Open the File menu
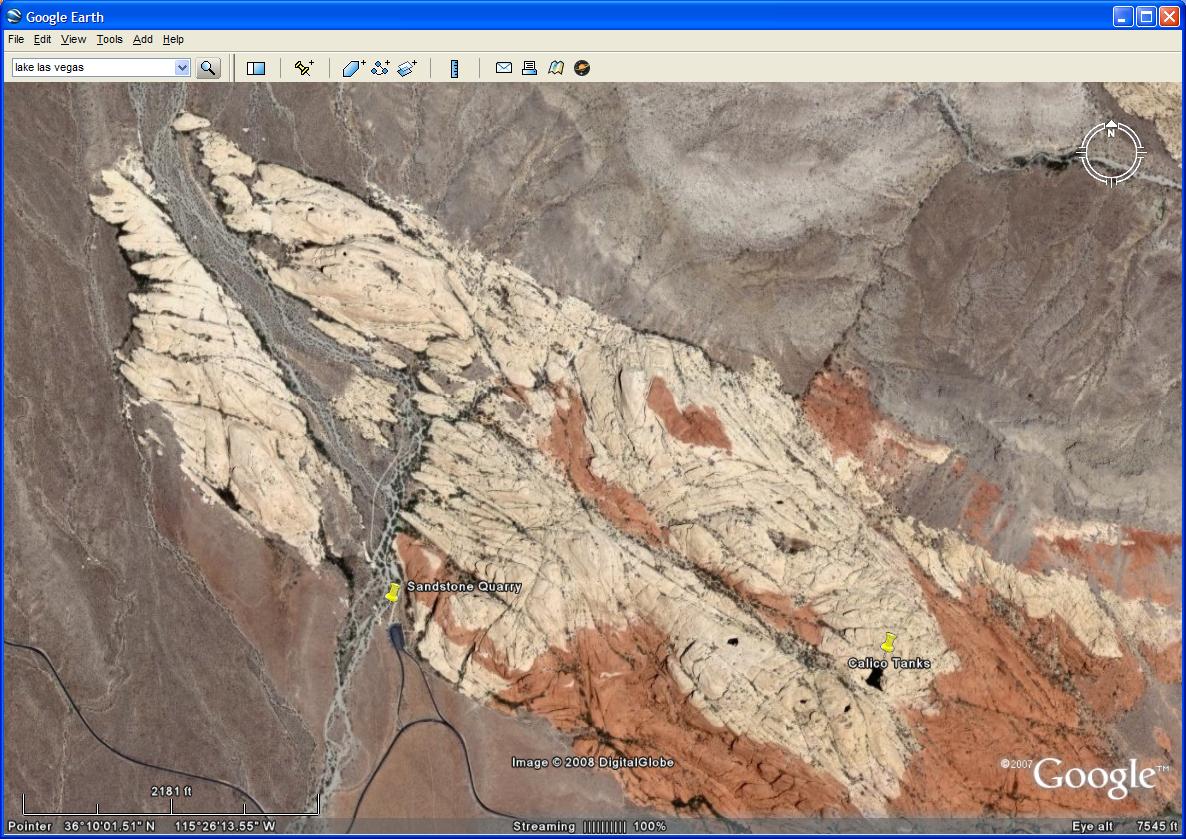 [16, 40]
